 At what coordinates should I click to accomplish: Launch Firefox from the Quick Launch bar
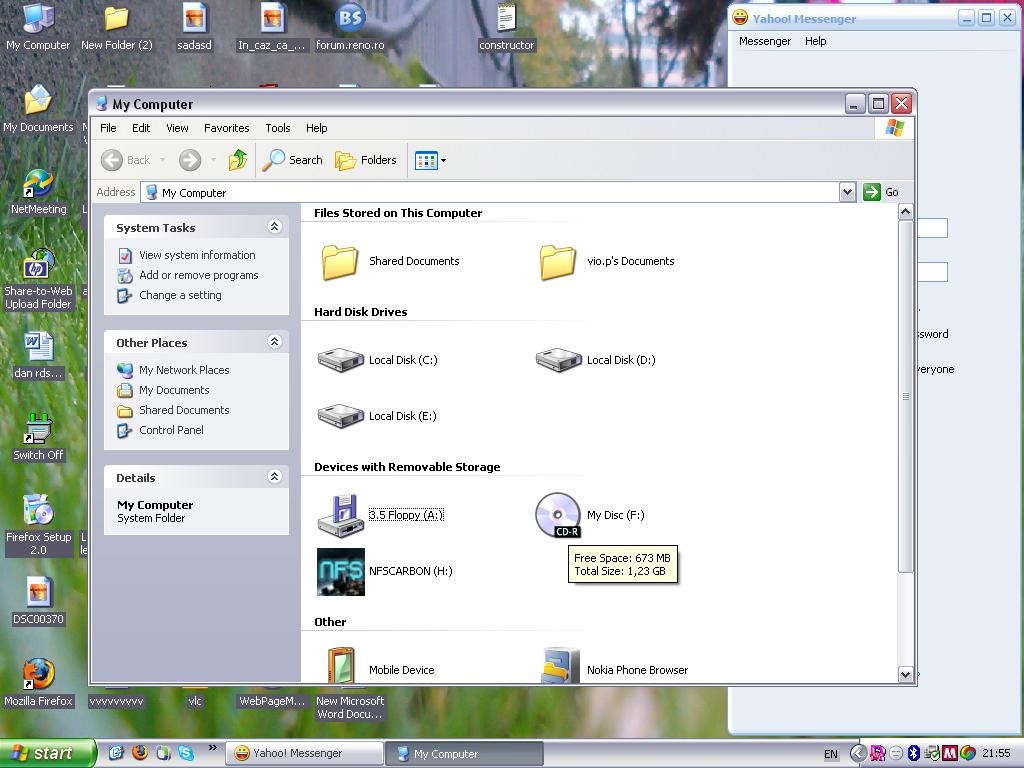(140, 753)
